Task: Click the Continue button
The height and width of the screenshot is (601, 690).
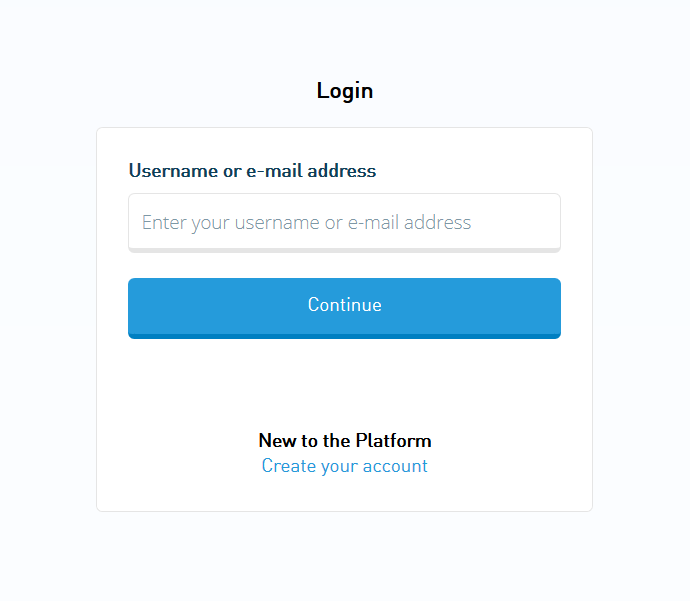Action: (x=344, y=308)
